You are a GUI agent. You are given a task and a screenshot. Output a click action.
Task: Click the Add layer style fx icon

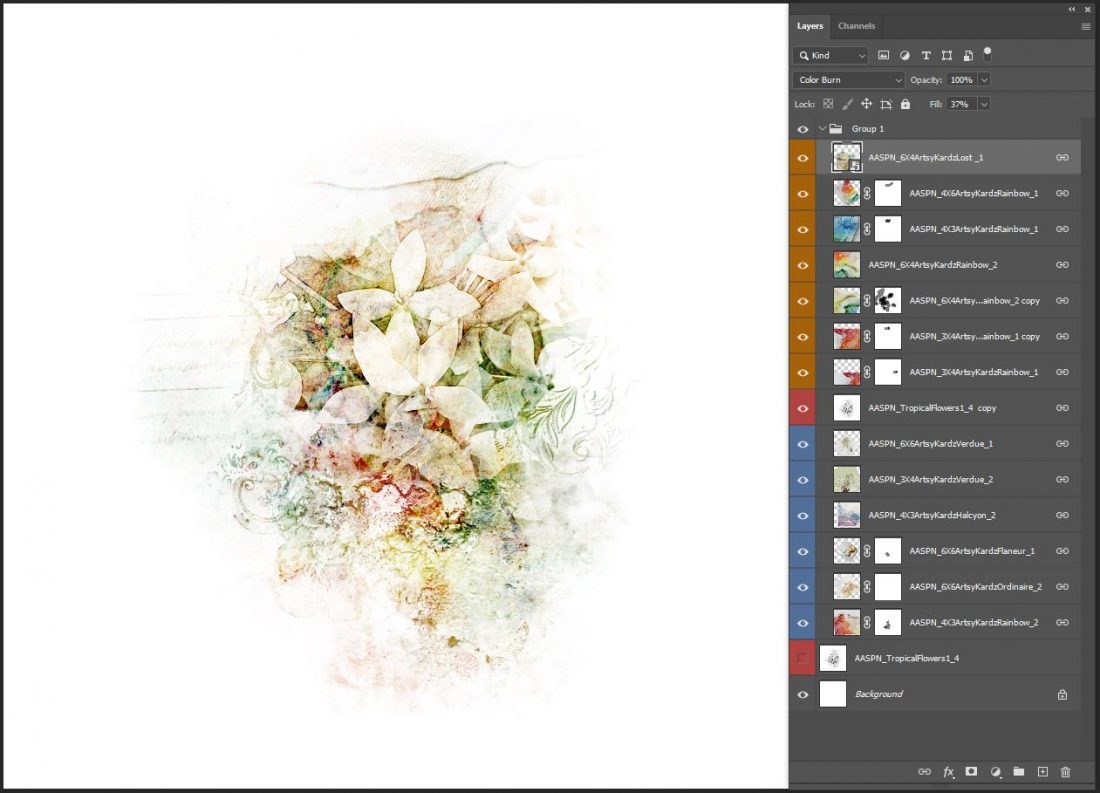coord(948,772)
